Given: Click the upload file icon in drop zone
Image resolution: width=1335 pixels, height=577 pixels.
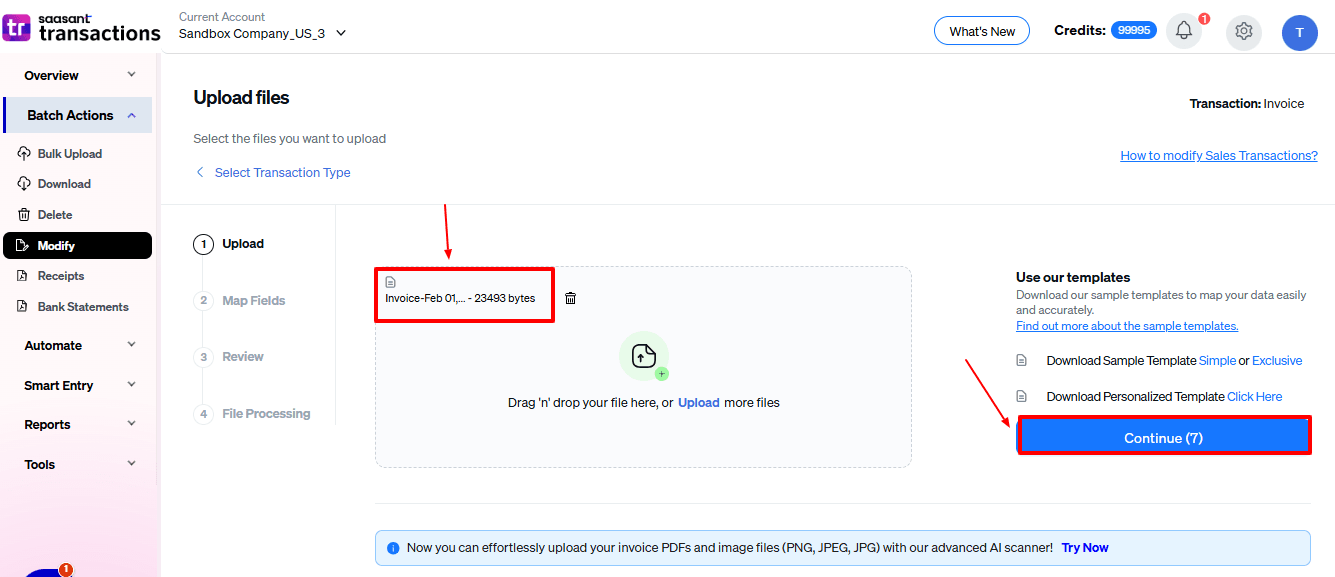Looking at the screenshot, I should (644, 356).
